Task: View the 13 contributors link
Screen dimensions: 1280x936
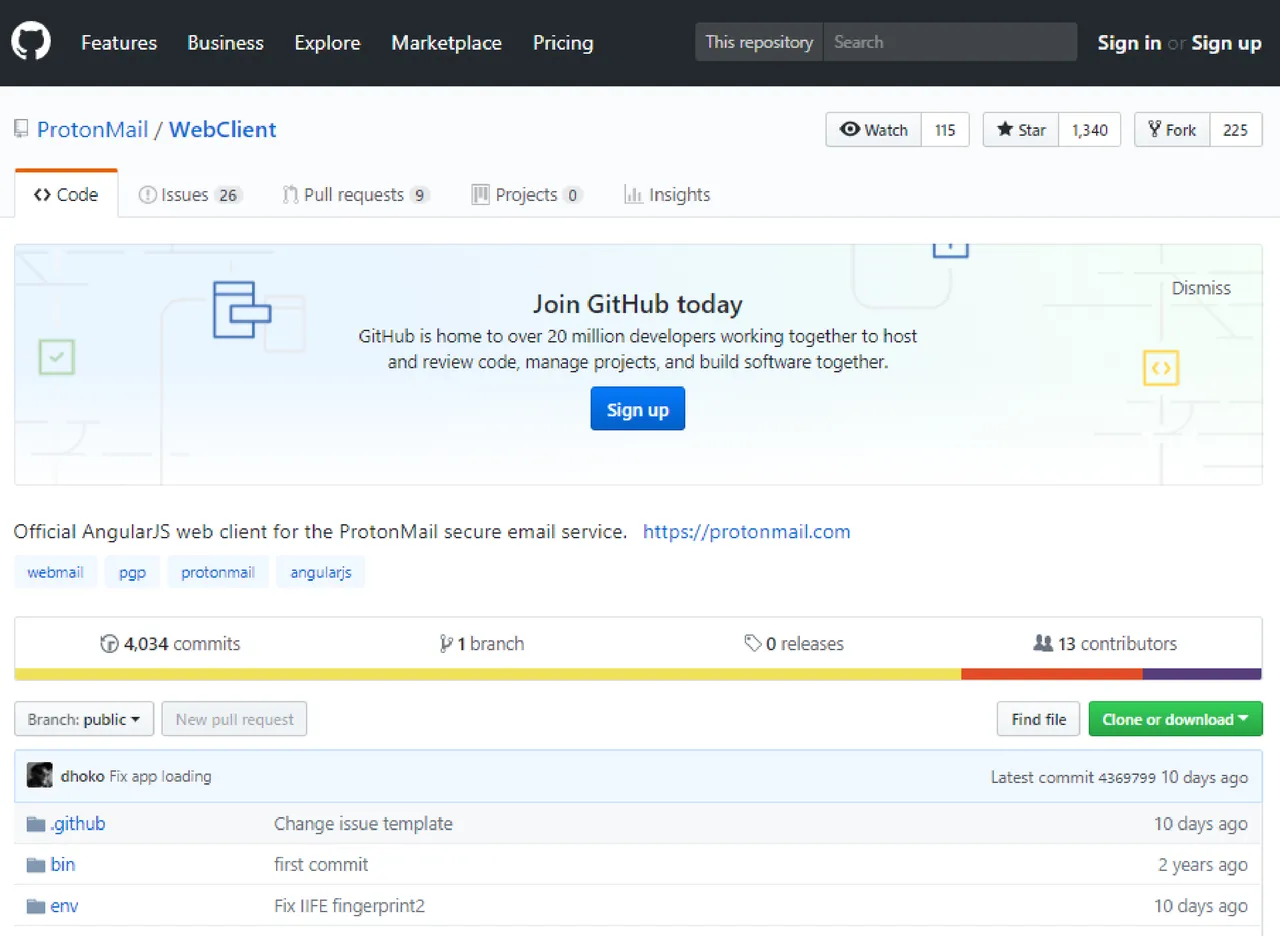Action: 1105,644
